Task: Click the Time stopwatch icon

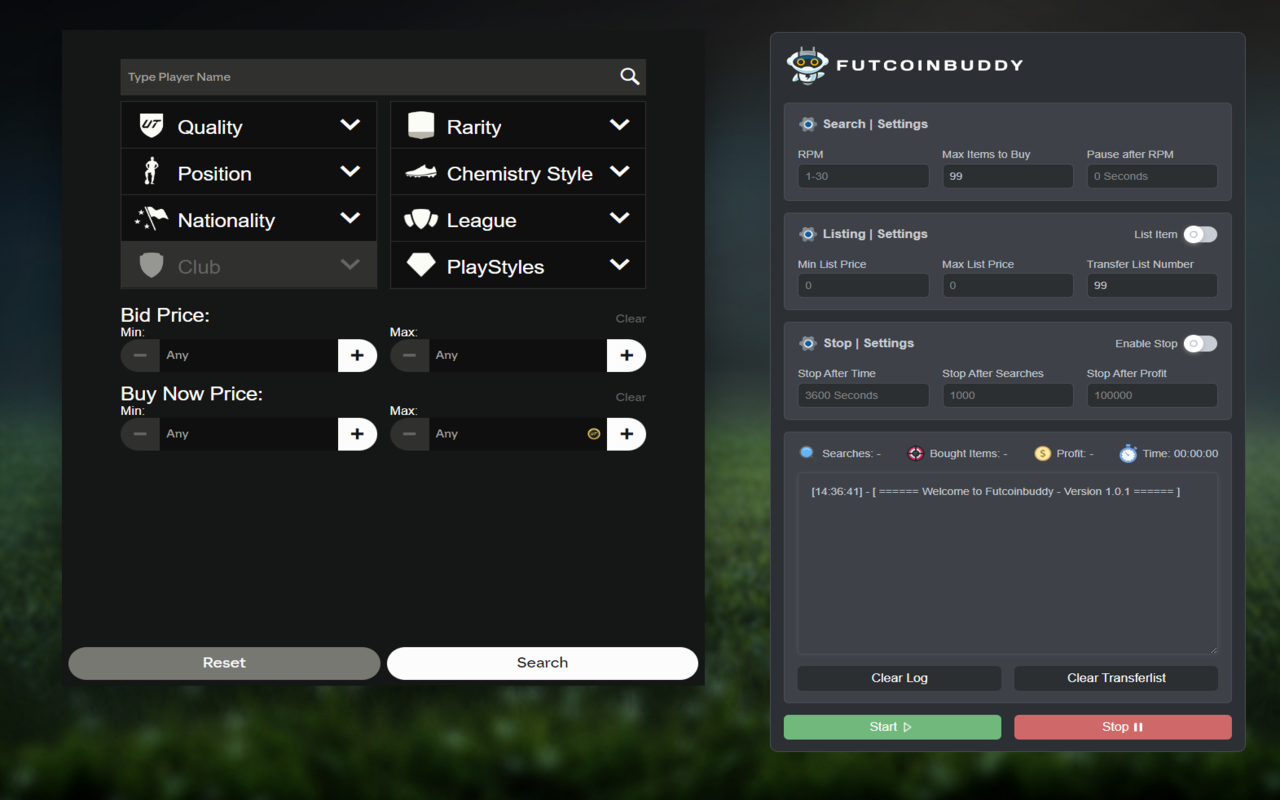Action: point(1128,453)
